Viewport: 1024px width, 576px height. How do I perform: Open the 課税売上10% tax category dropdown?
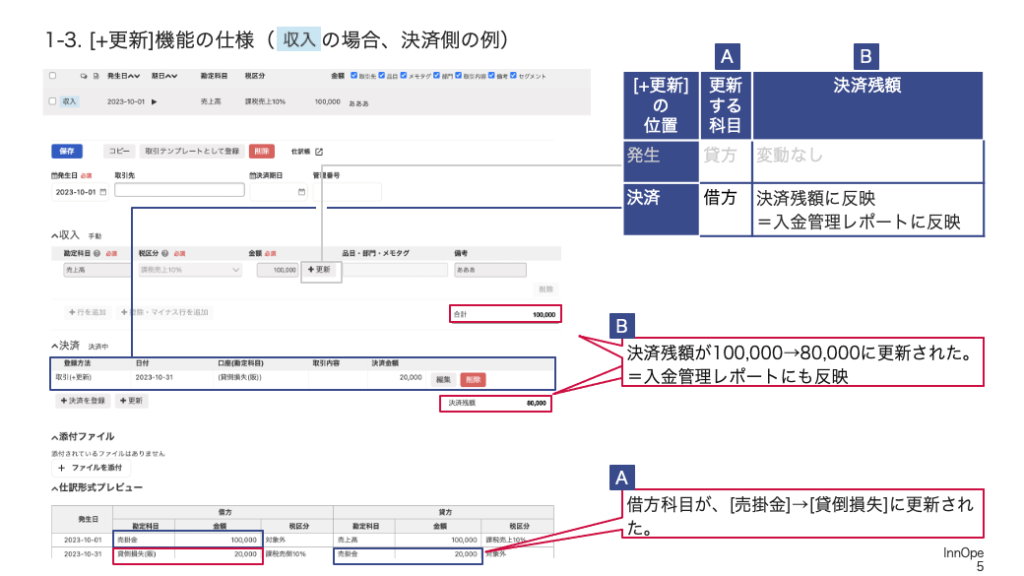(x=190, y=270)
